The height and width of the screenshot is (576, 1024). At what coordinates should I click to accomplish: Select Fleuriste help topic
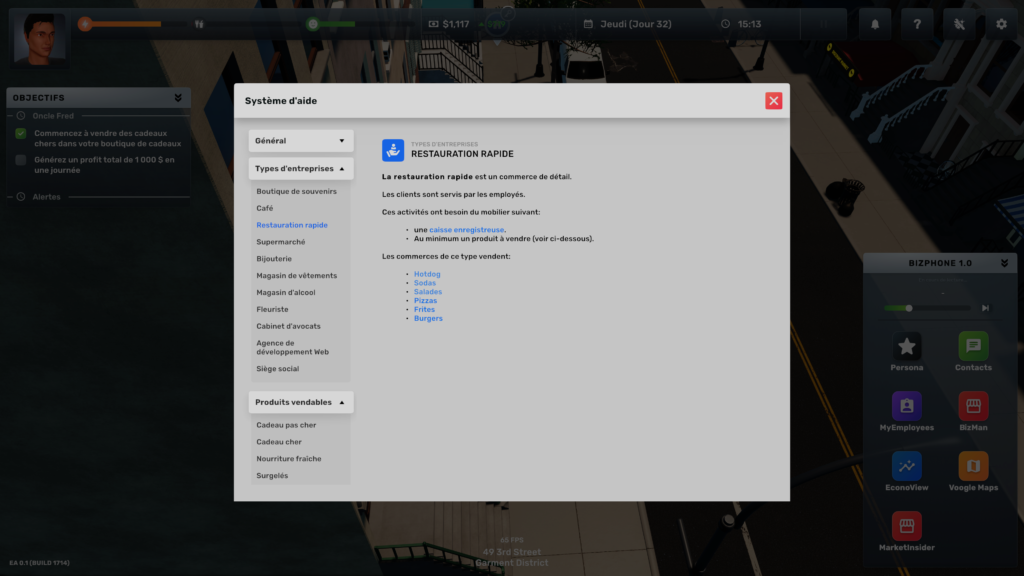272,310
